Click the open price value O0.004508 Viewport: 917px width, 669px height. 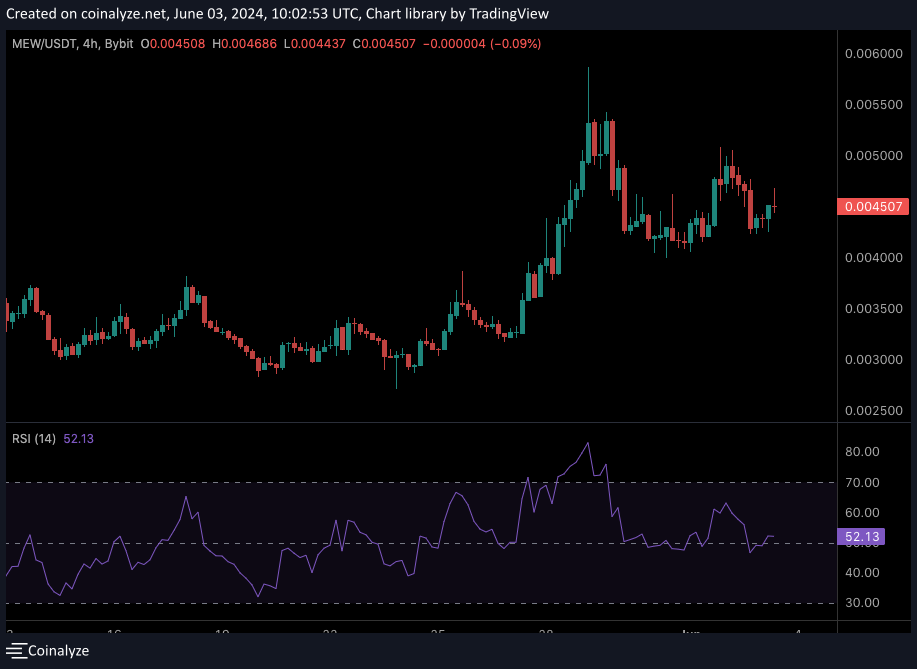coord(174,44)
